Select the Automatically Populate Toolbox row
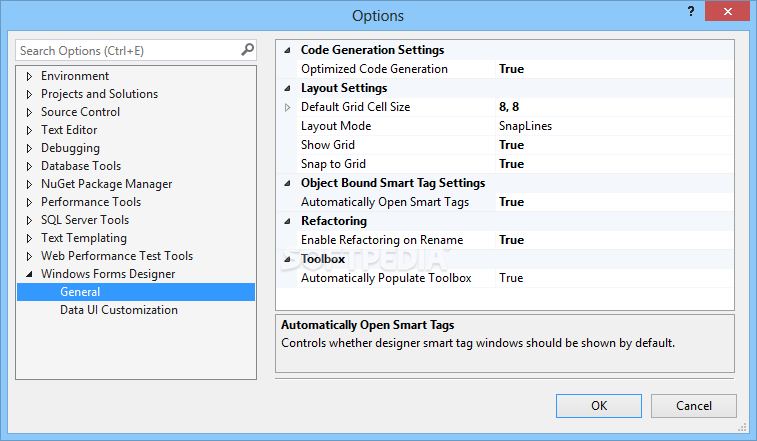The image size is (757, 441). click(516, 278)
